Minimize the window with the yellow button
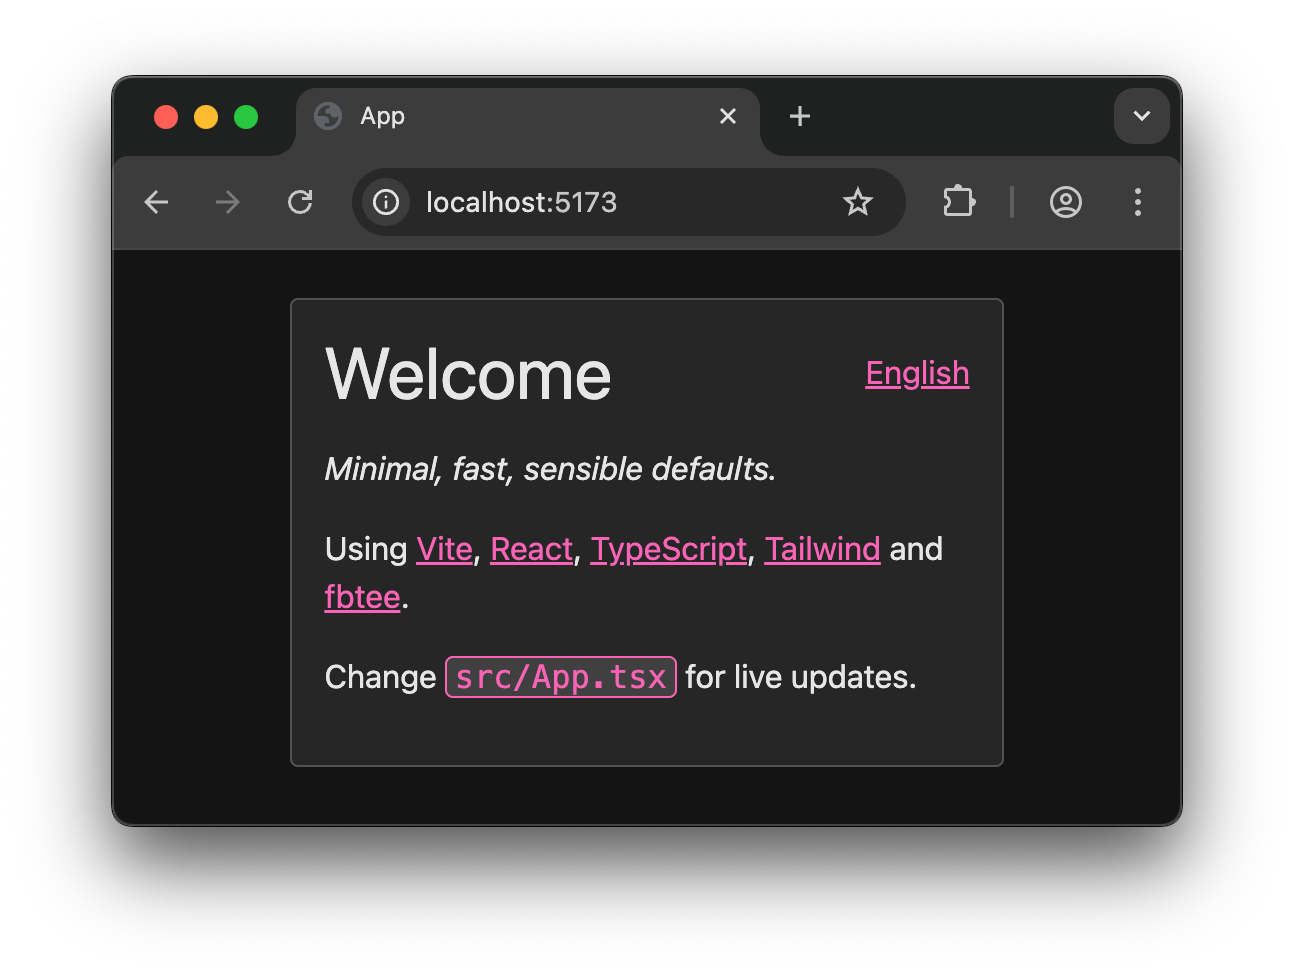Viewport: 1294px width, 974px height. 206,117
